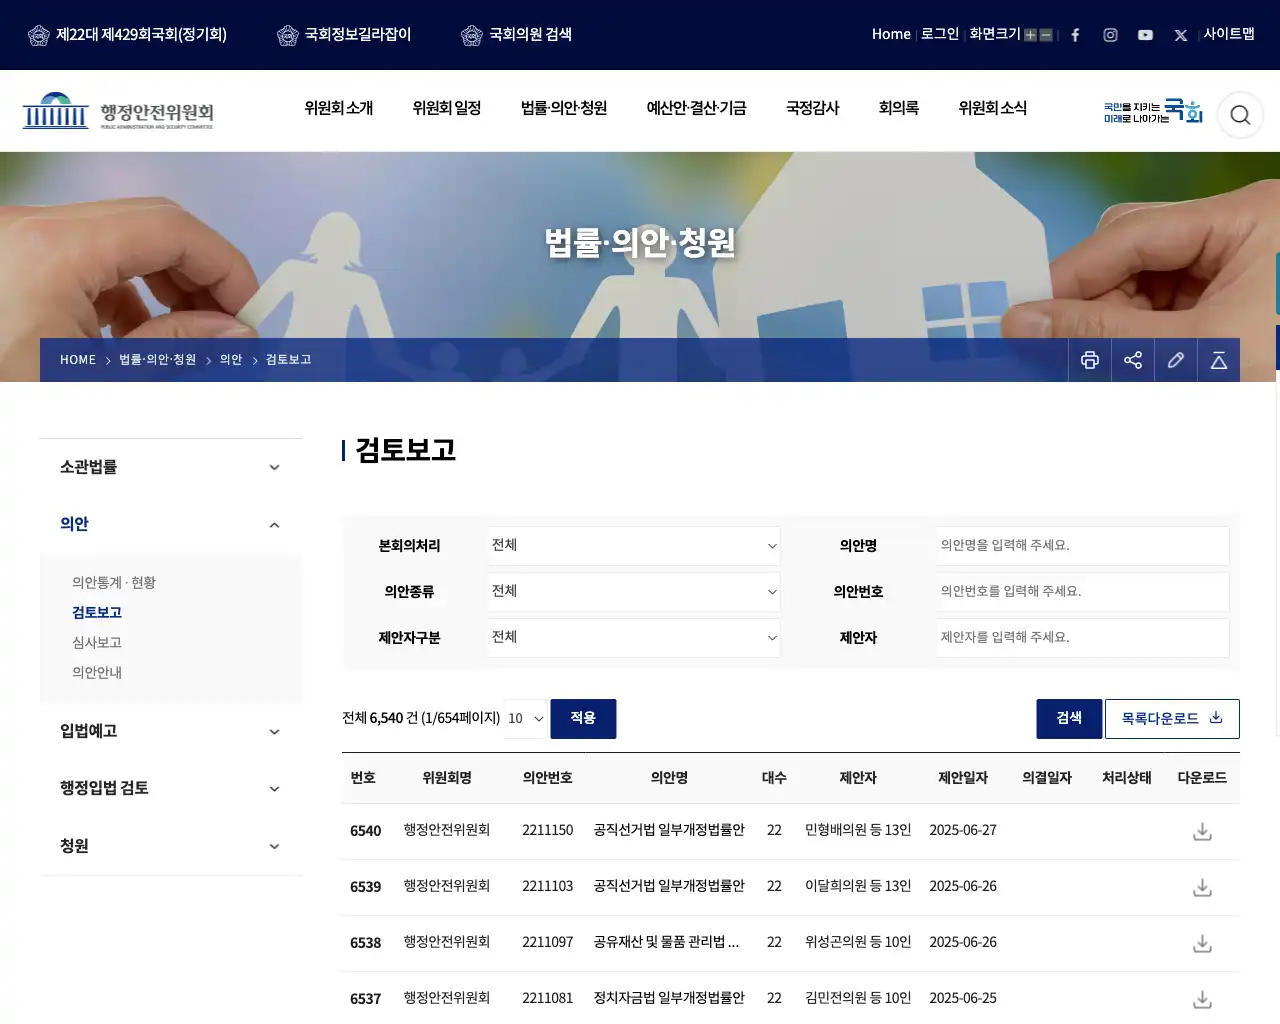This screenshot has width=1280, height=1024.
Task: Open 사이트맵 sitemap link
Action: coord(1229,34)
